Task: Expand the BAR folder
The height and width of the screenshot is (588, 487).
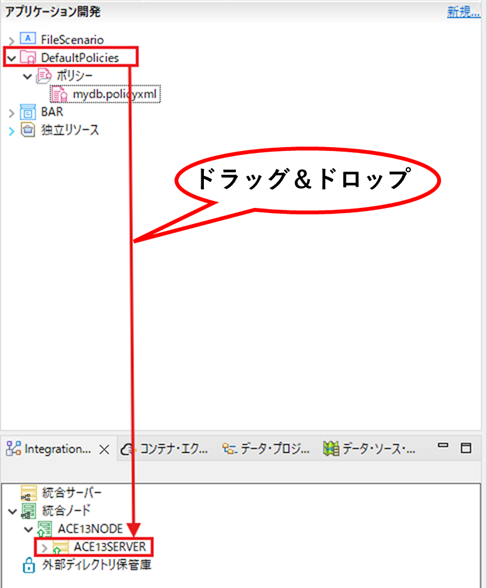Action: click(x=11, y=113)
